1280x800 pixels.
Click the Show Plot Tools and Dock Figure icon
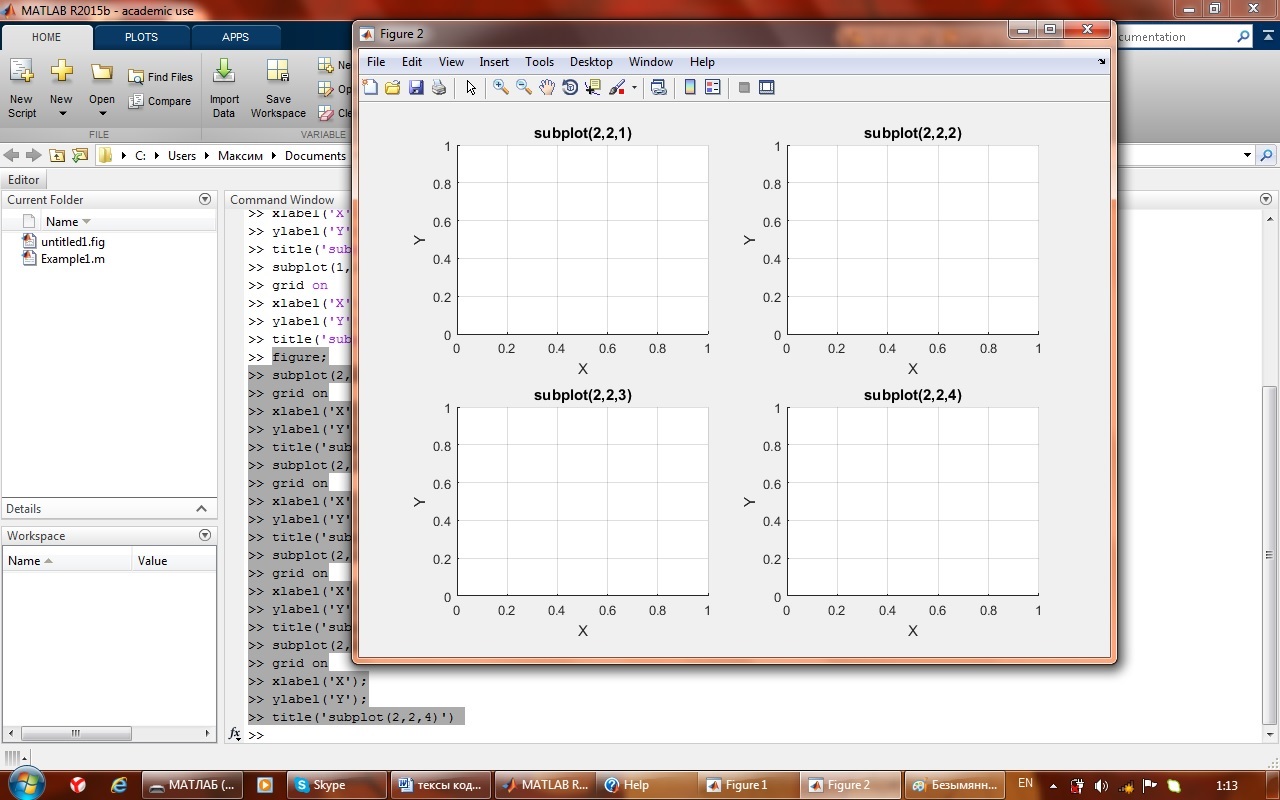(767, 88)
